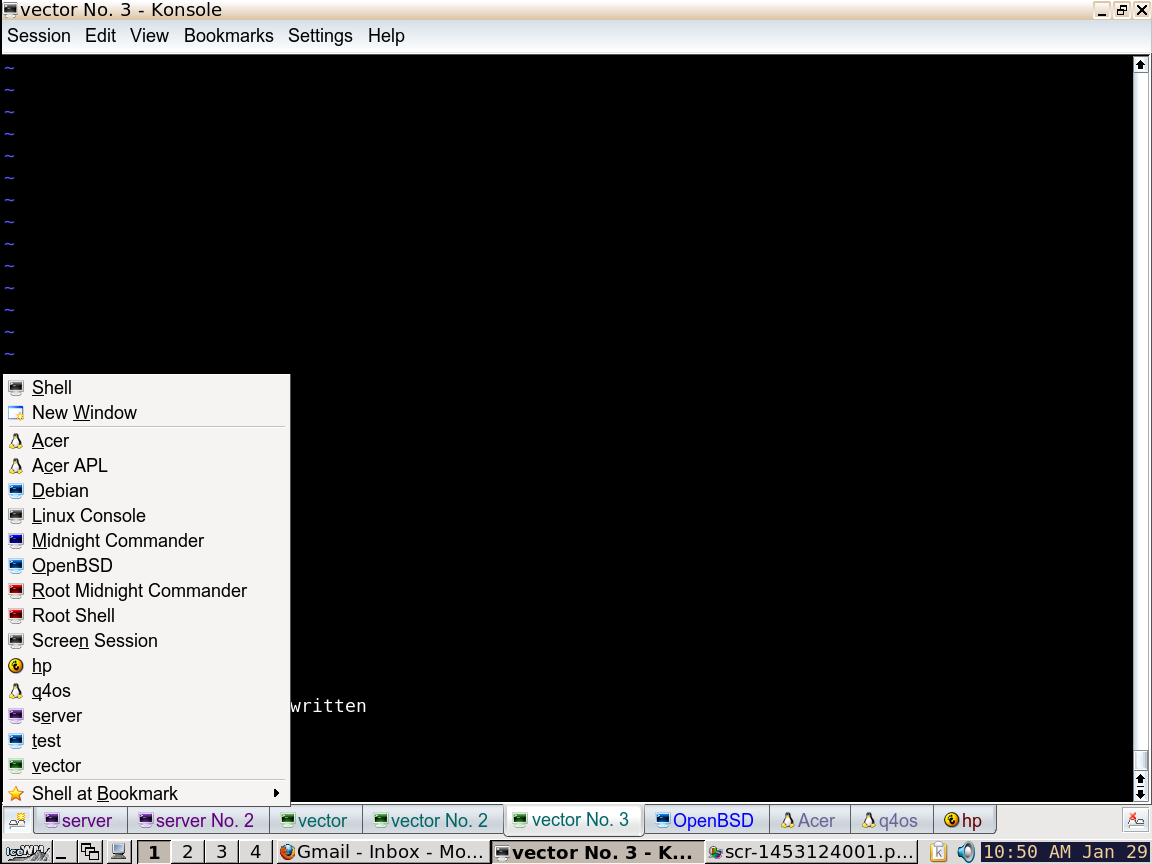Click the penguin icon beside q4os in menu
The height and width of the screenshot is (864, 1152).
click(x=16, y=691)
